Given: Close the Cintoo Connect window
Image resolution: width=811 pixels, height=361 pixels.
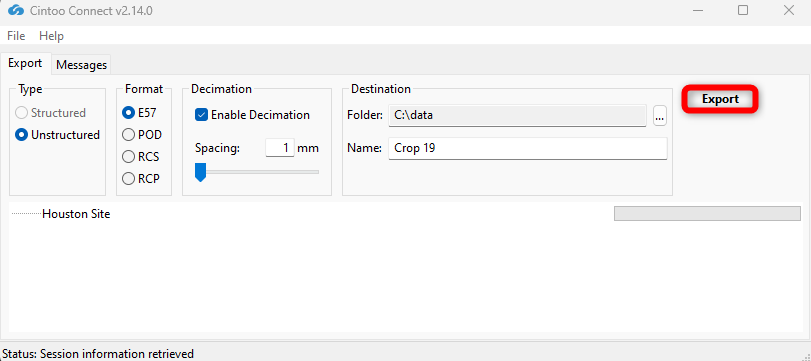Looking at the screenshot, I should tap(788, 10).
